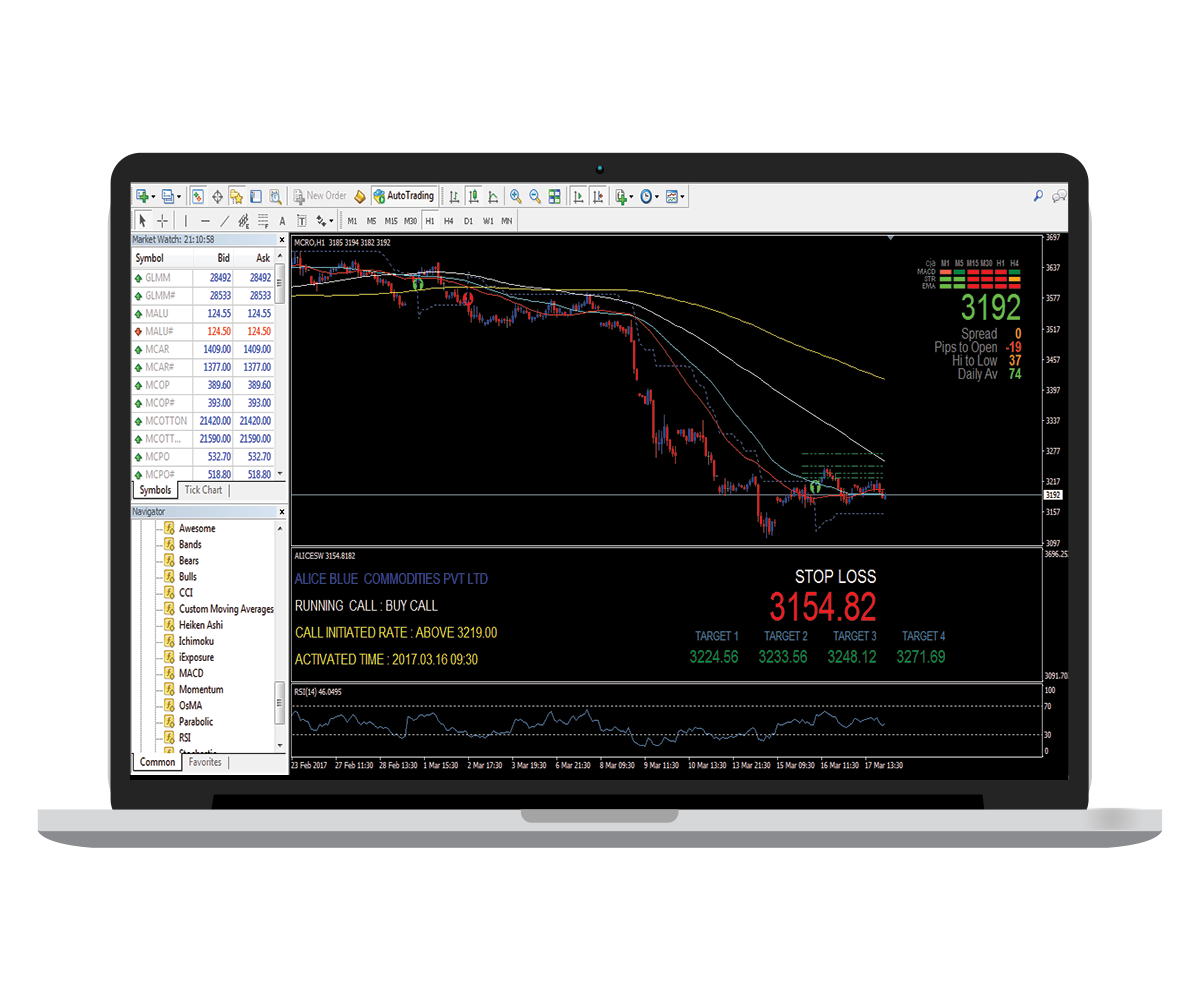Toggle the Market Watch panel icon

tap(198, 196)
